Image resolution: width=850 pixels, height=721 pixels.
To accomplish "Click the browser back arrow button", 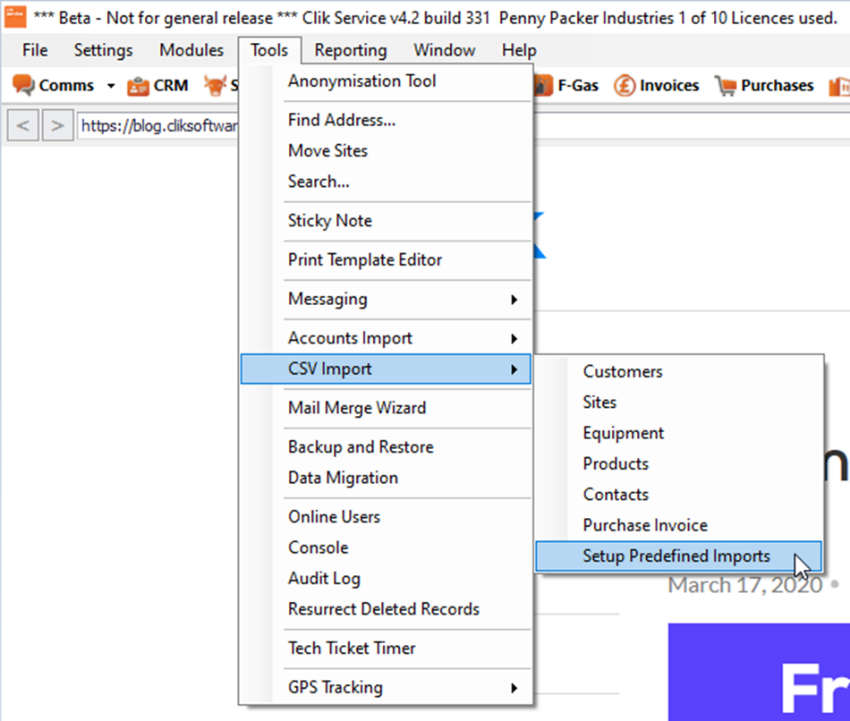I will tap(23, 126).
